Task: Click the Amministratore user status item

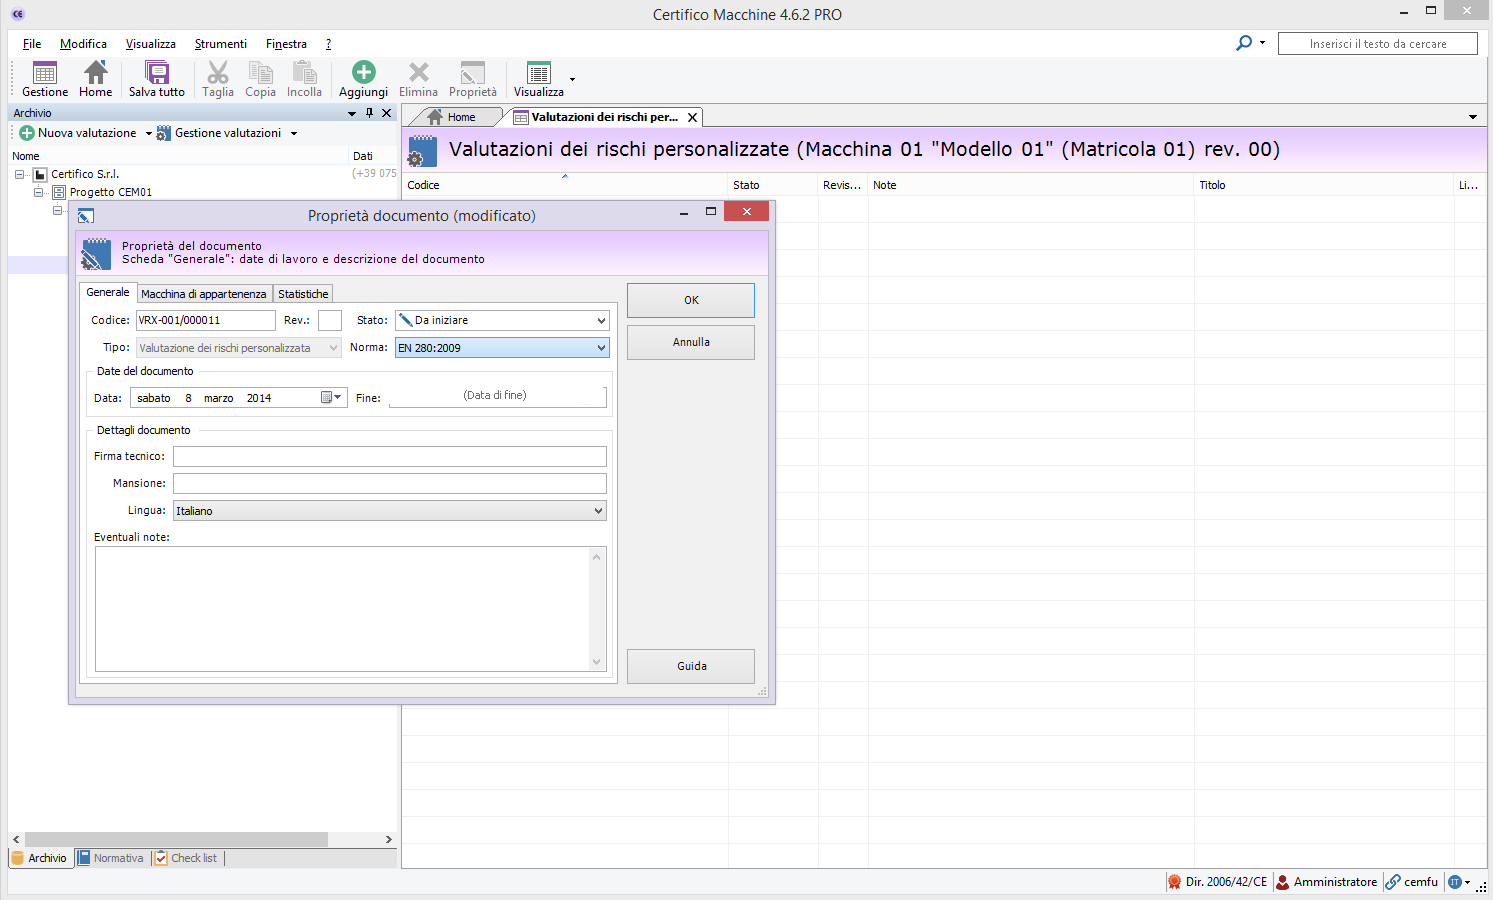Action: click(1327, 882)
